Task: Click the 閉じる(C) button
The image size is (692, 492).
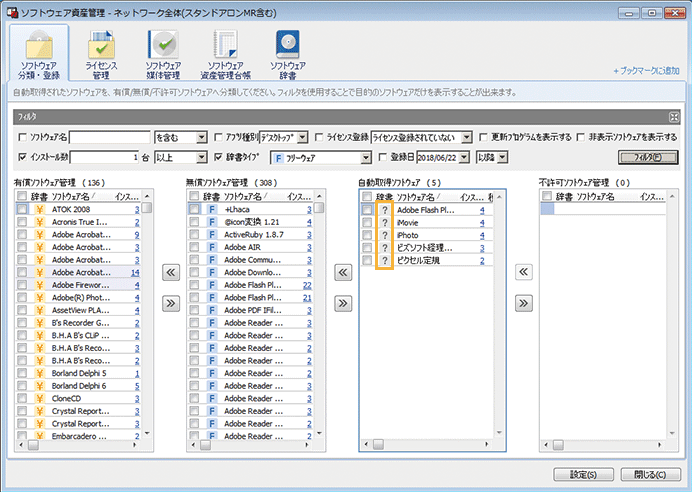Action: click(x=650, y=475)
